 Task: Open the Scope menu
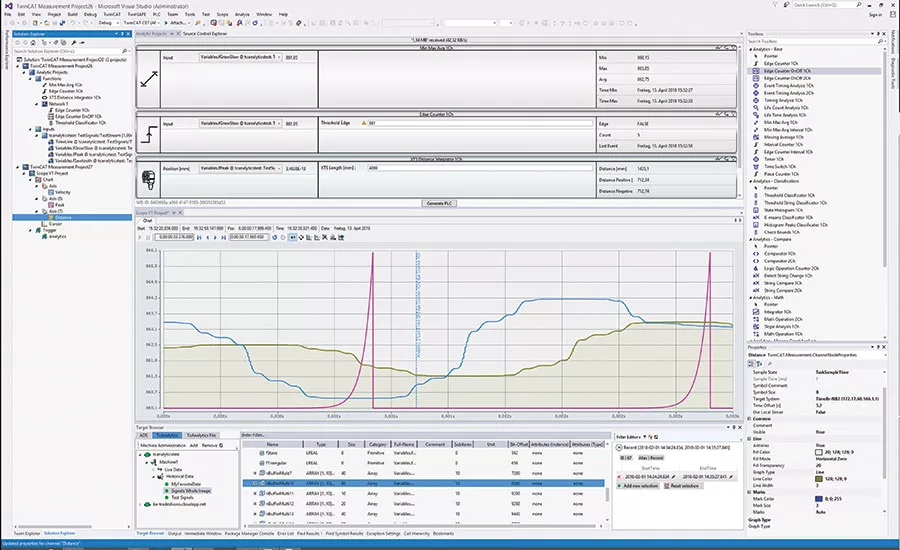222,14
